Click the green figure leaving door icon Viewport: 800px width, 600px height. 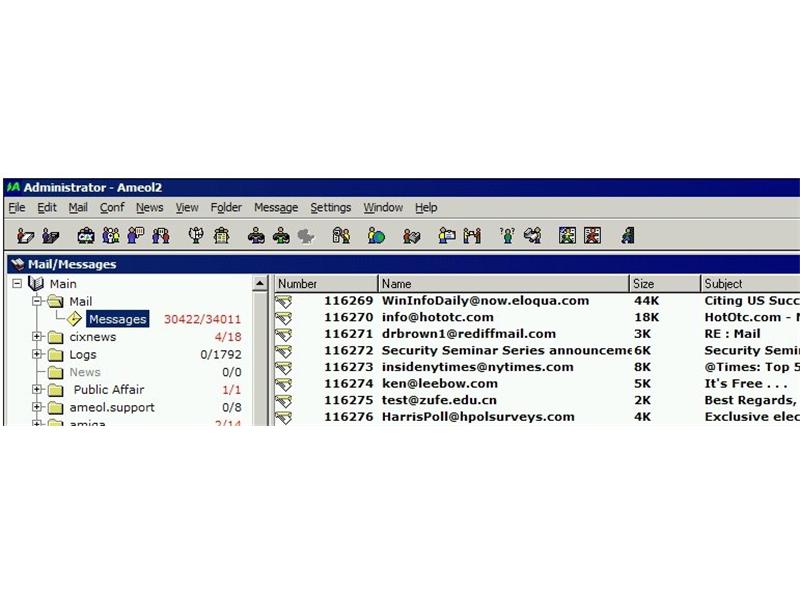[628, 236]
